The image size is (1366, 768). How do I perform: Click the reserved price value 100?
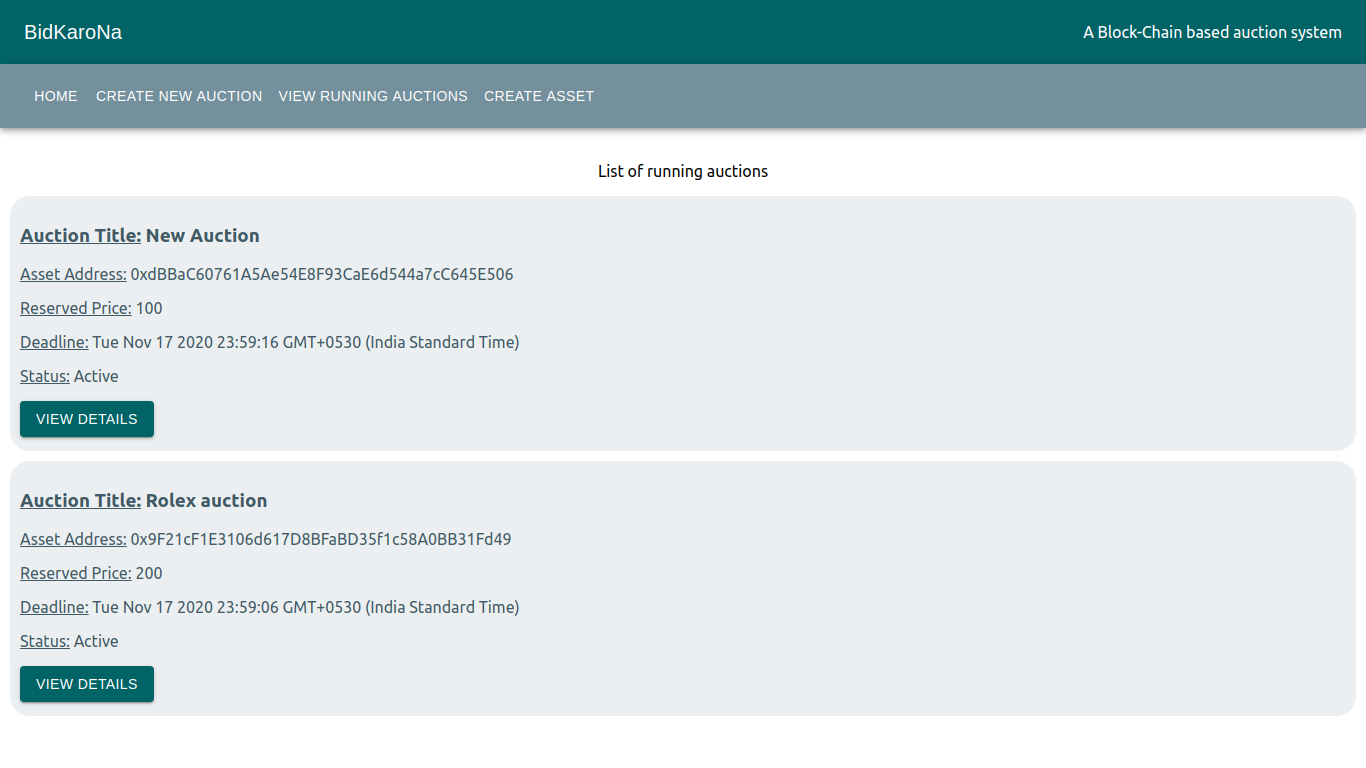(x=149, y=308)
